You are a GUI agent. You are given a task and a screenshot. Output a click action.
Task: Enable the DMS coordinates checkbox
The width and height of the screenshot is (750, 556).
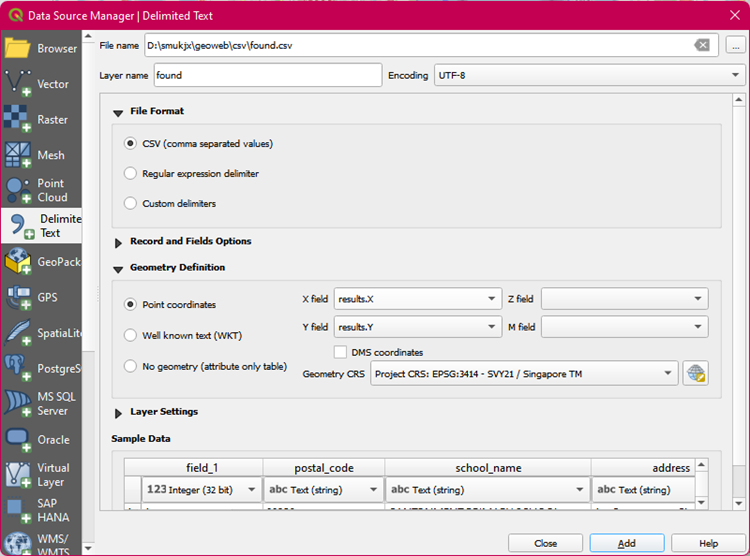[x=341, y=352]
